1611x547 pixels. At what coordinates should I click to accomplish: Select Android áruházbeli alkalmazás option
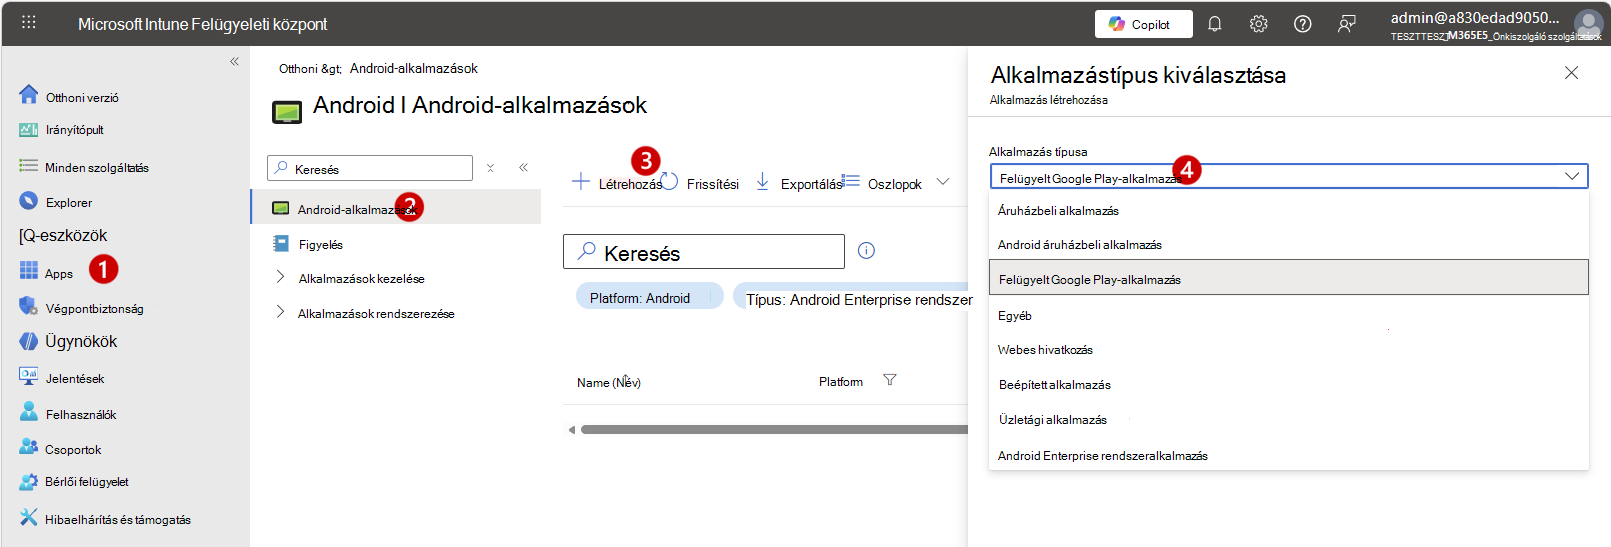point(1288,244)
